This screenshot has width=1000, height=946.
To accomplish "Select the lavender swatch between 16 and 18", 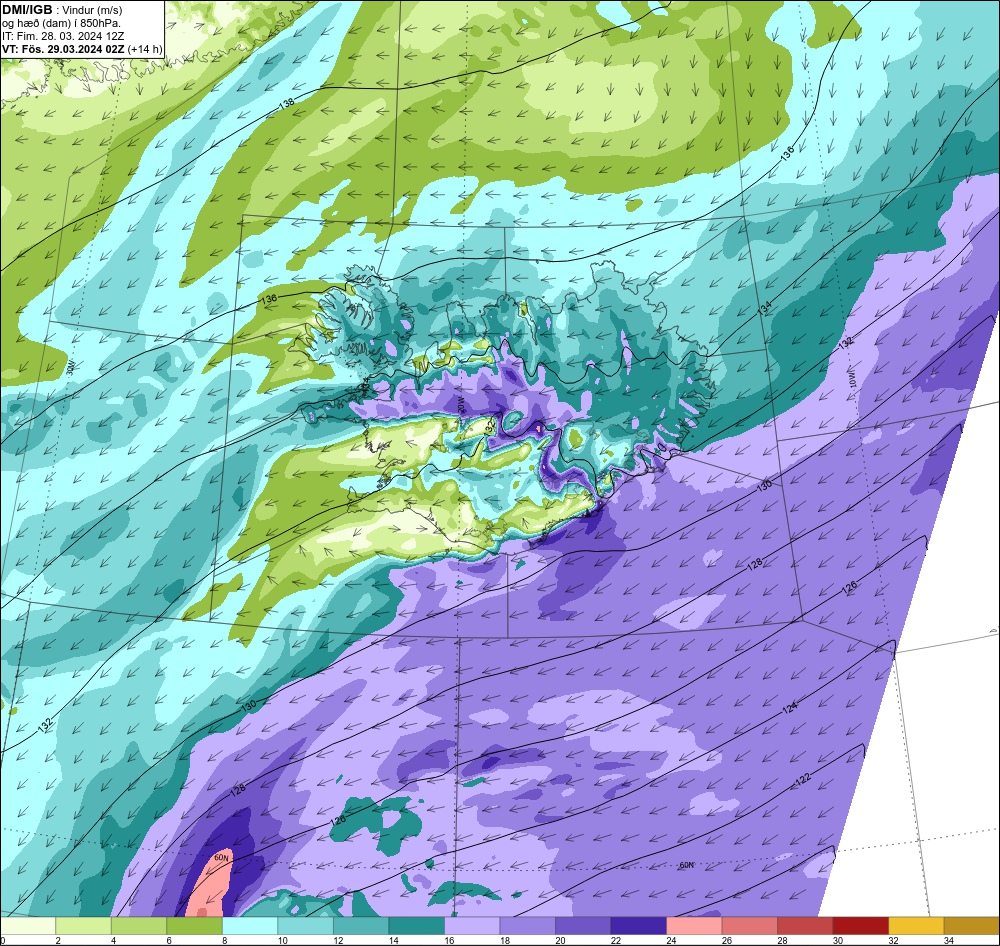I will [x=472, y=925].
